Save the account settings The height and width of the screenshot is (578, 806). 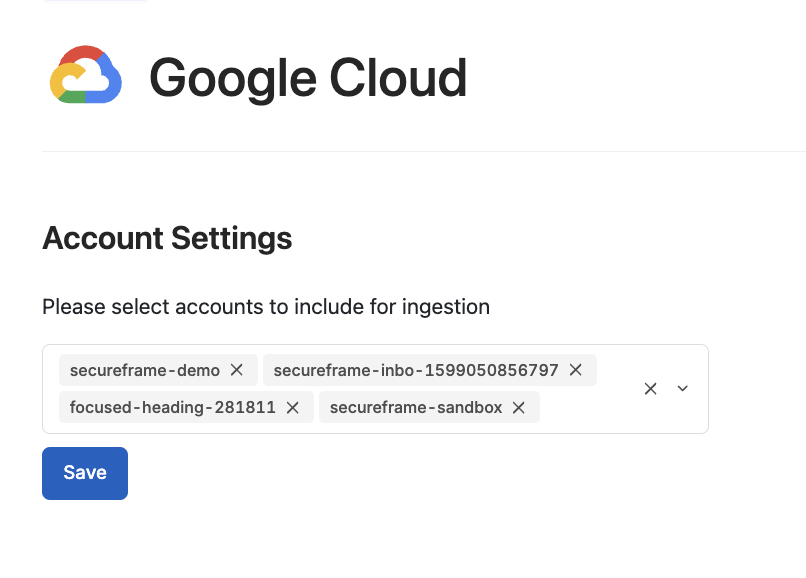coord(85,473)
